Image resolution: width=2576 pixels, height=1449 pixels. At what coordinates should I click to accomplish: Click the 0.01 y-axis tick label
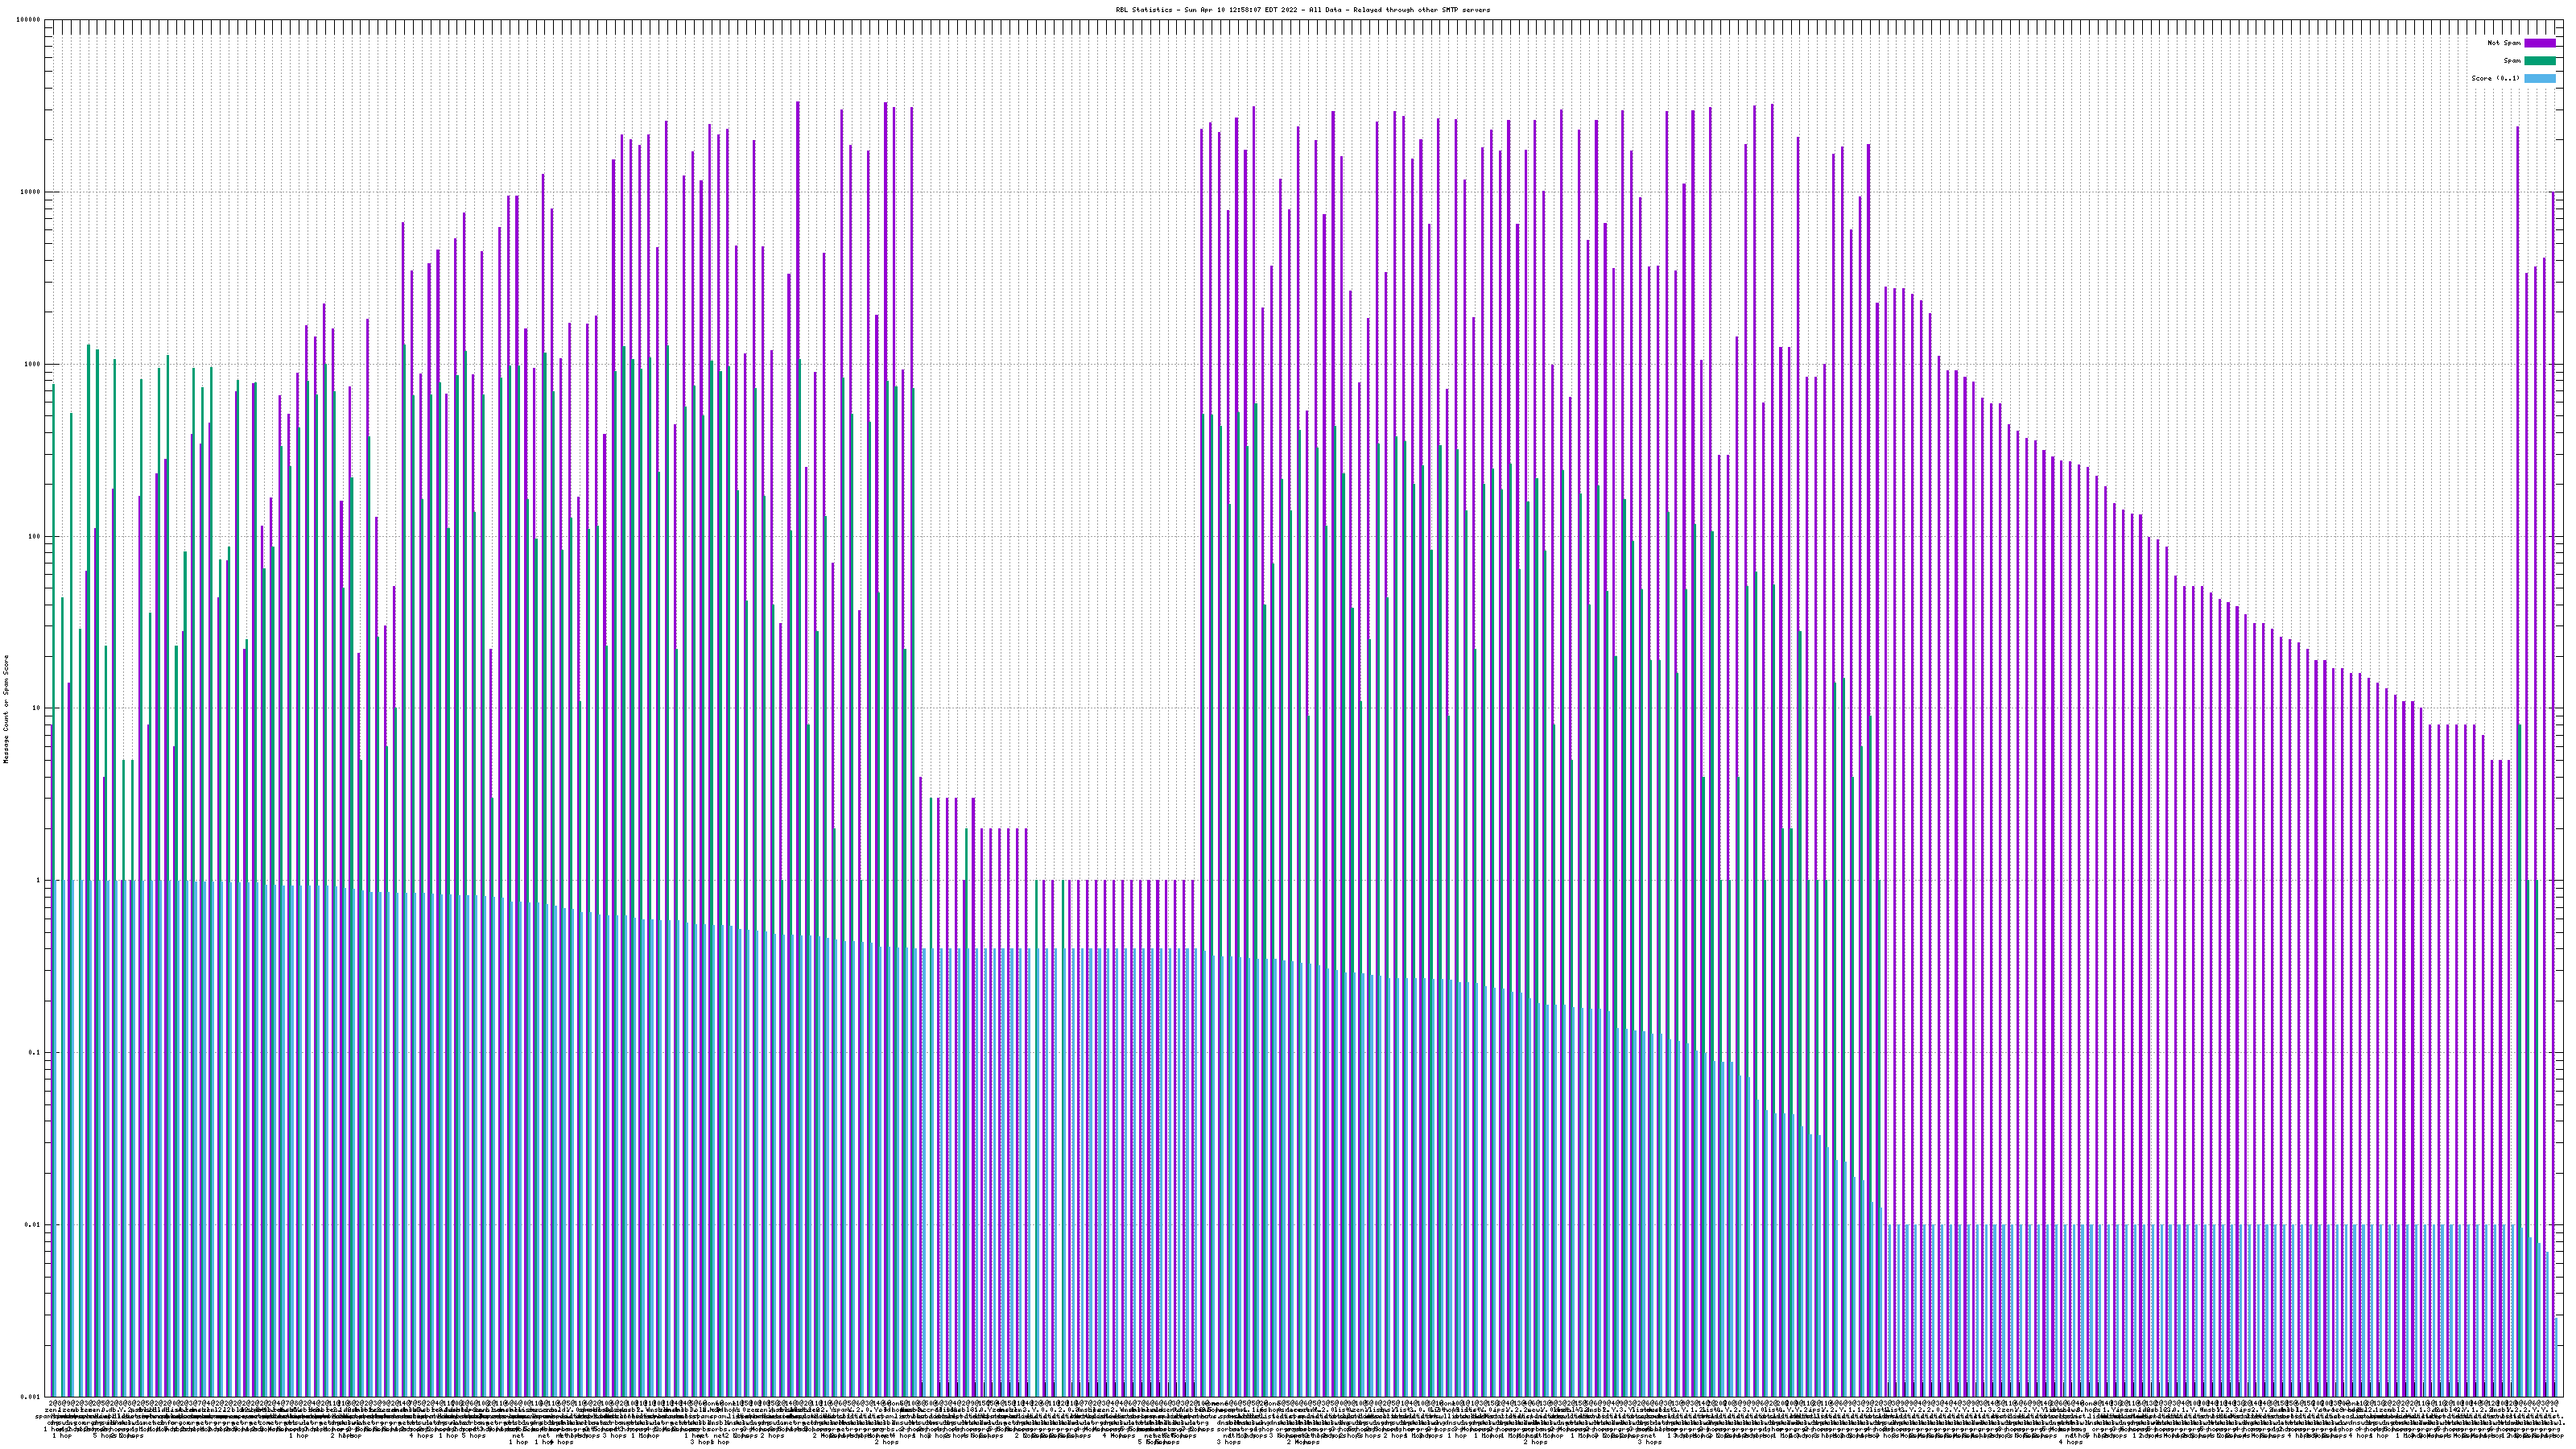33,1225
